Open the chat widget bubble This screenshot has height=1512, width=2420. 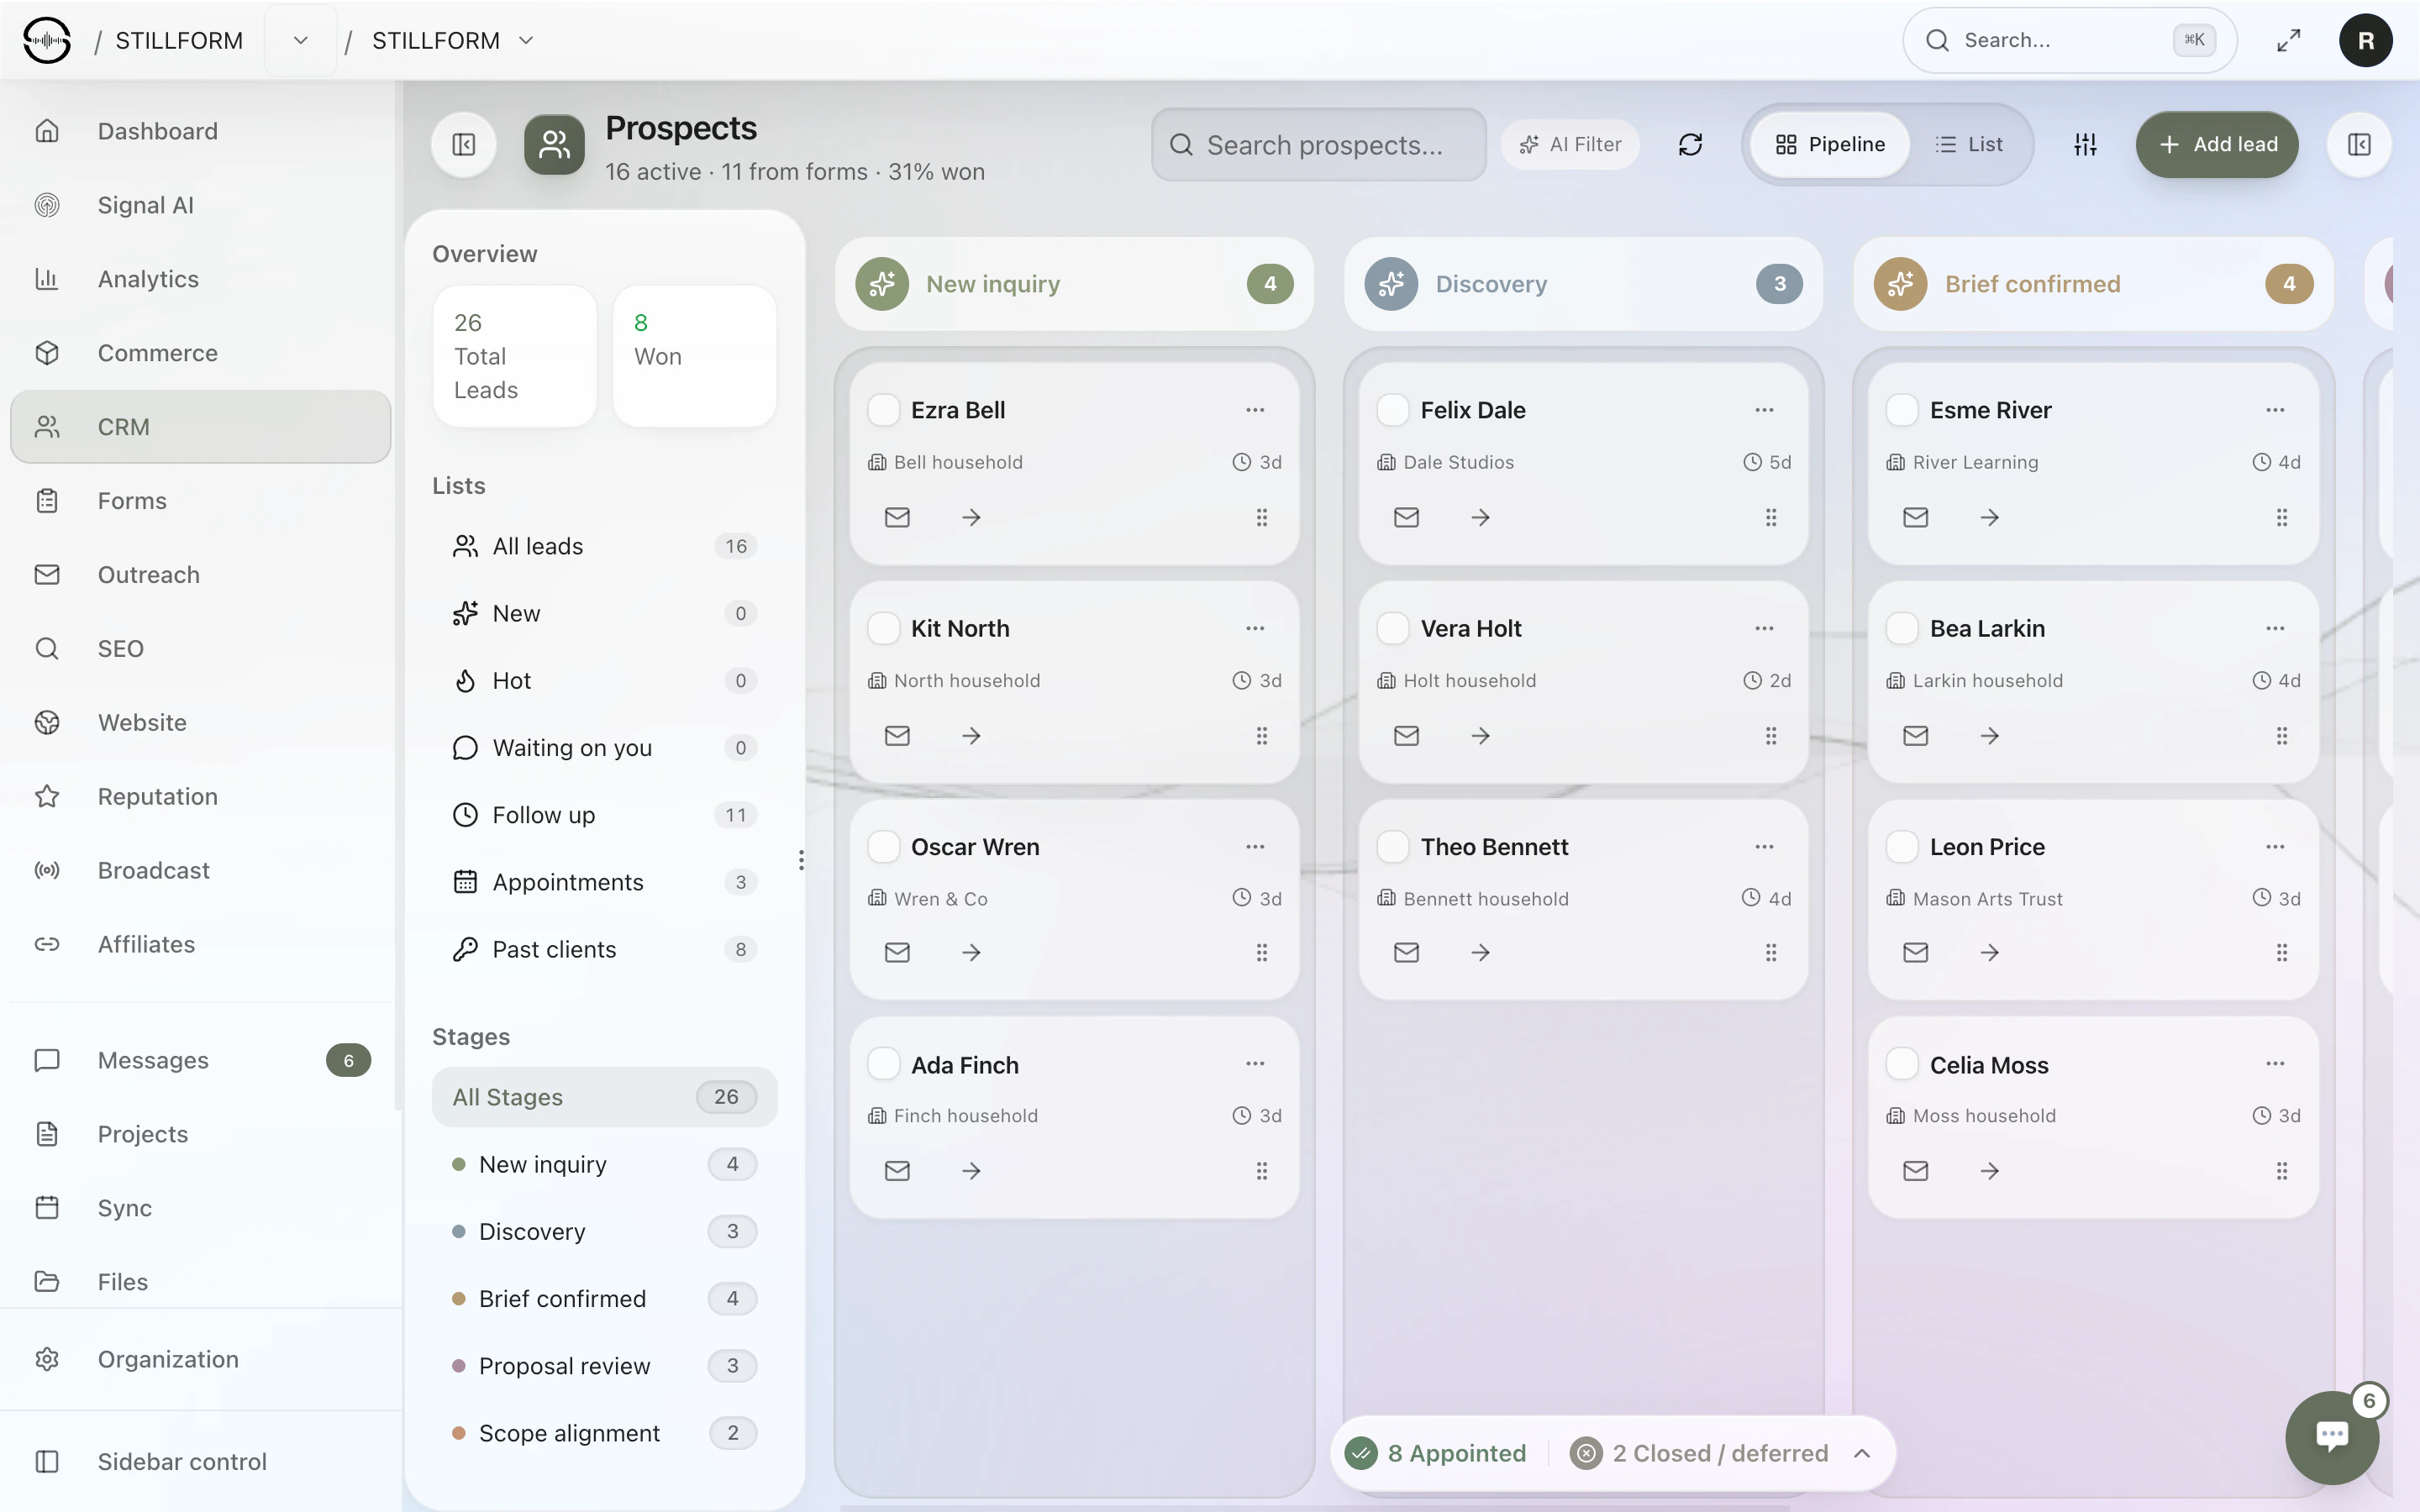coord(2332,1437)
